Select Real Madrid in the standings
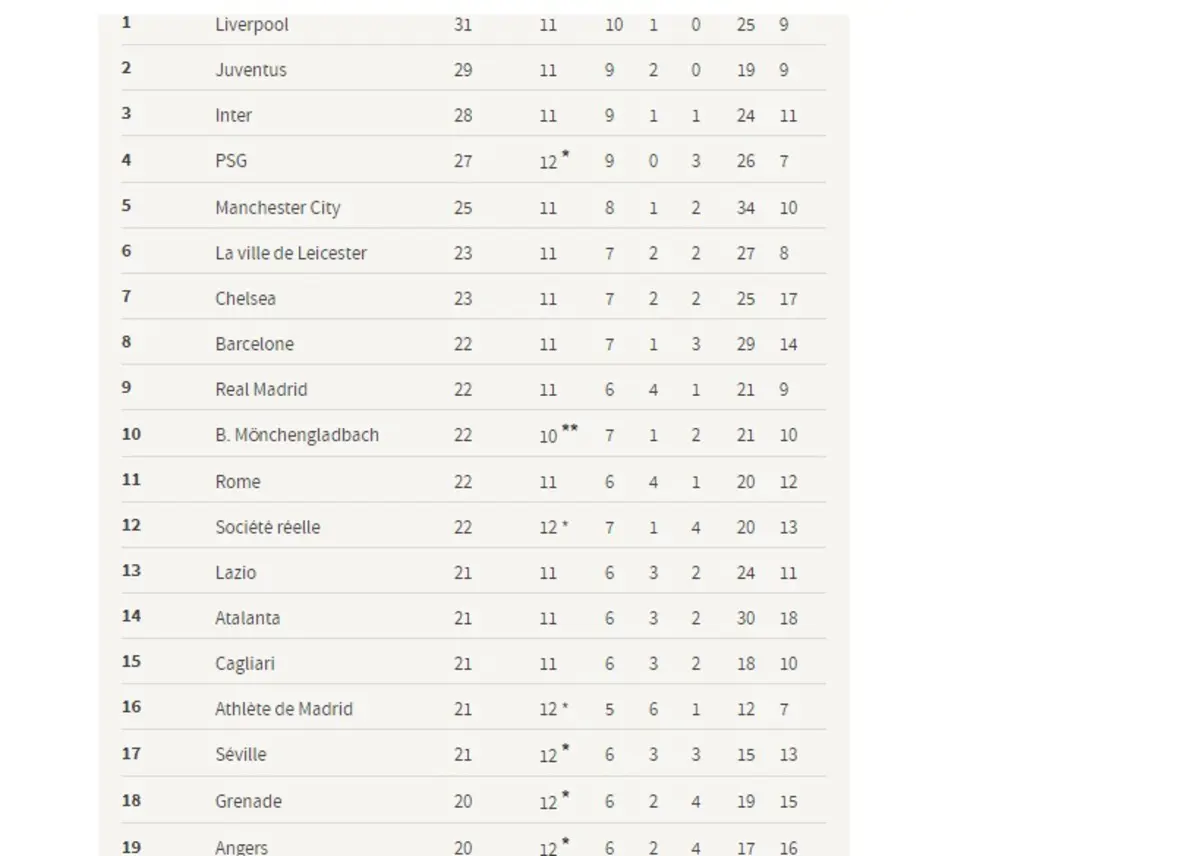 click(261, 390)
